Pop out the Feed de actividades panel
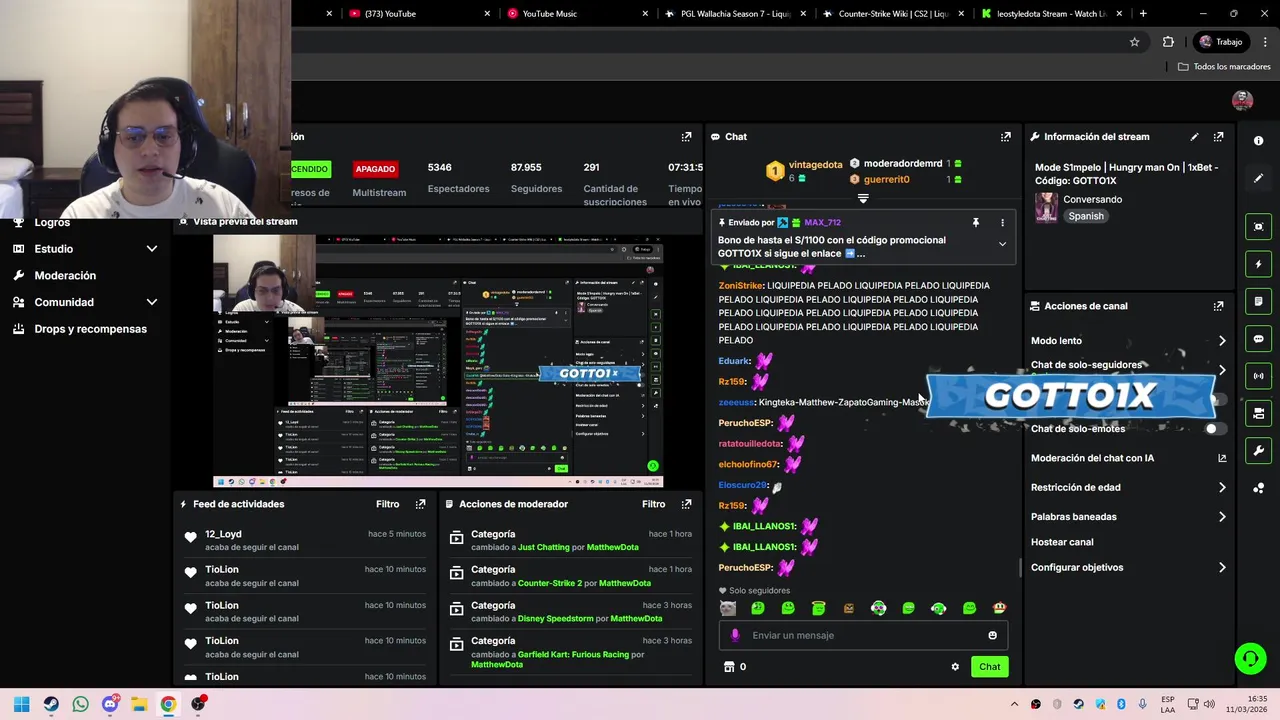This screenshot has height=720, width=1280. [x=420, y=504]
